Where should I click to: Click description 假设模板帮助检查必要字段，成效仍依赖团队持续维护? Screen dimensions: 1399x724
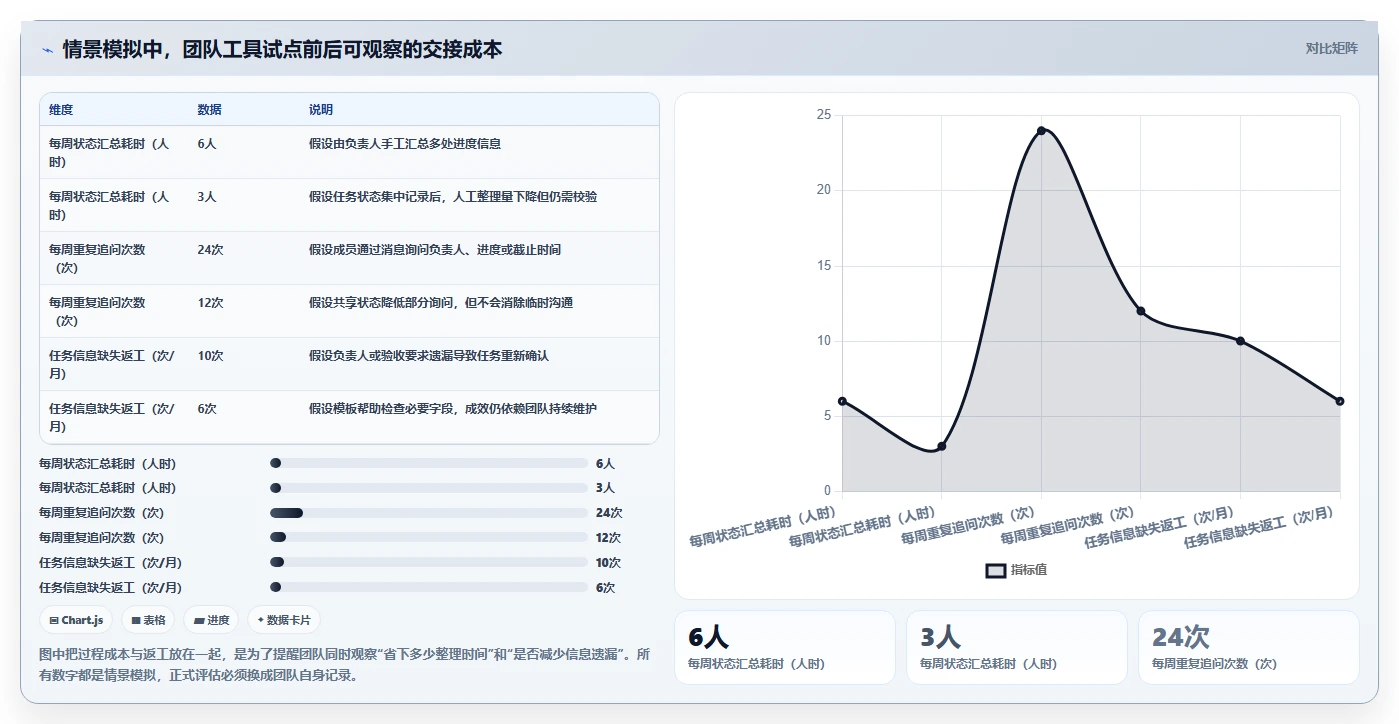point(453,409)
